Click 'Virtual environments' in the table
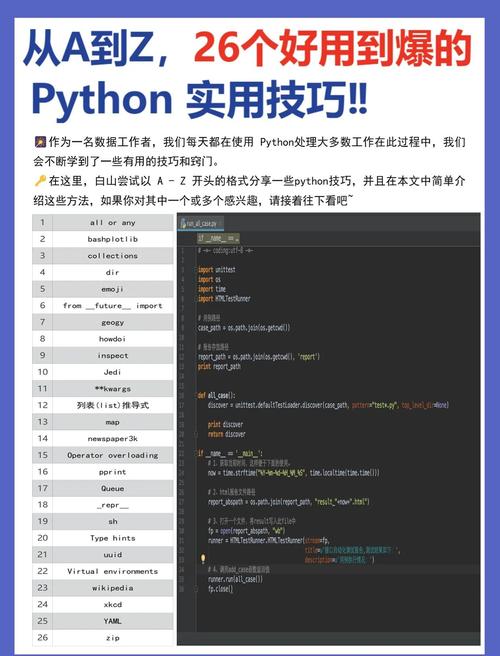 pyautogui.click(x=113, y=571)
